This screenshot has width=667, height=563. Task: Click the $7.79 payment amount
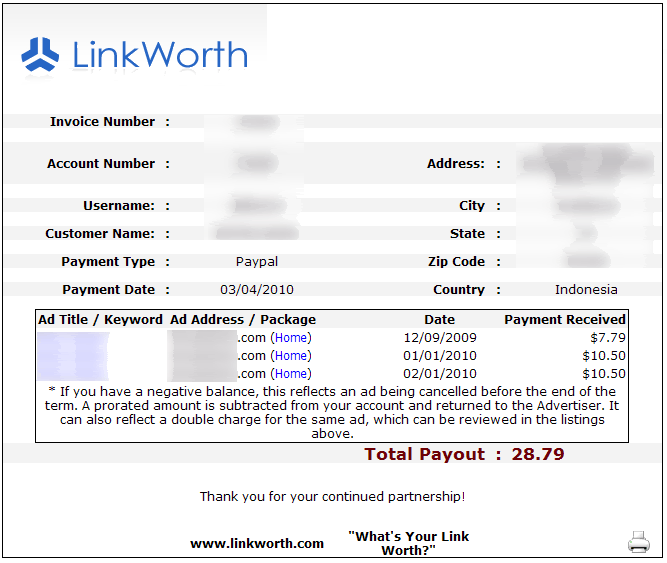point(608,338)
